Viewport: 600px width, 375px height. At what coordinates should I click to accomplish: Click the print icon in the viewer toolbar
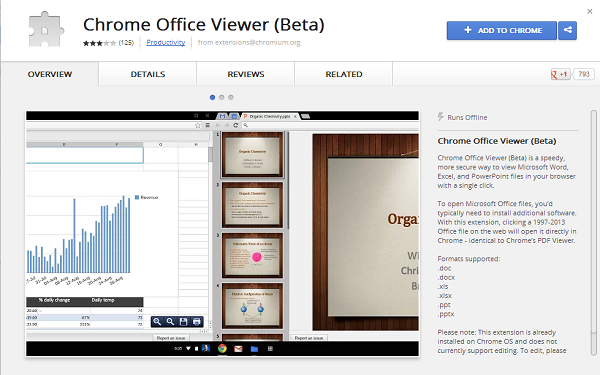click(x=196, y=322)
